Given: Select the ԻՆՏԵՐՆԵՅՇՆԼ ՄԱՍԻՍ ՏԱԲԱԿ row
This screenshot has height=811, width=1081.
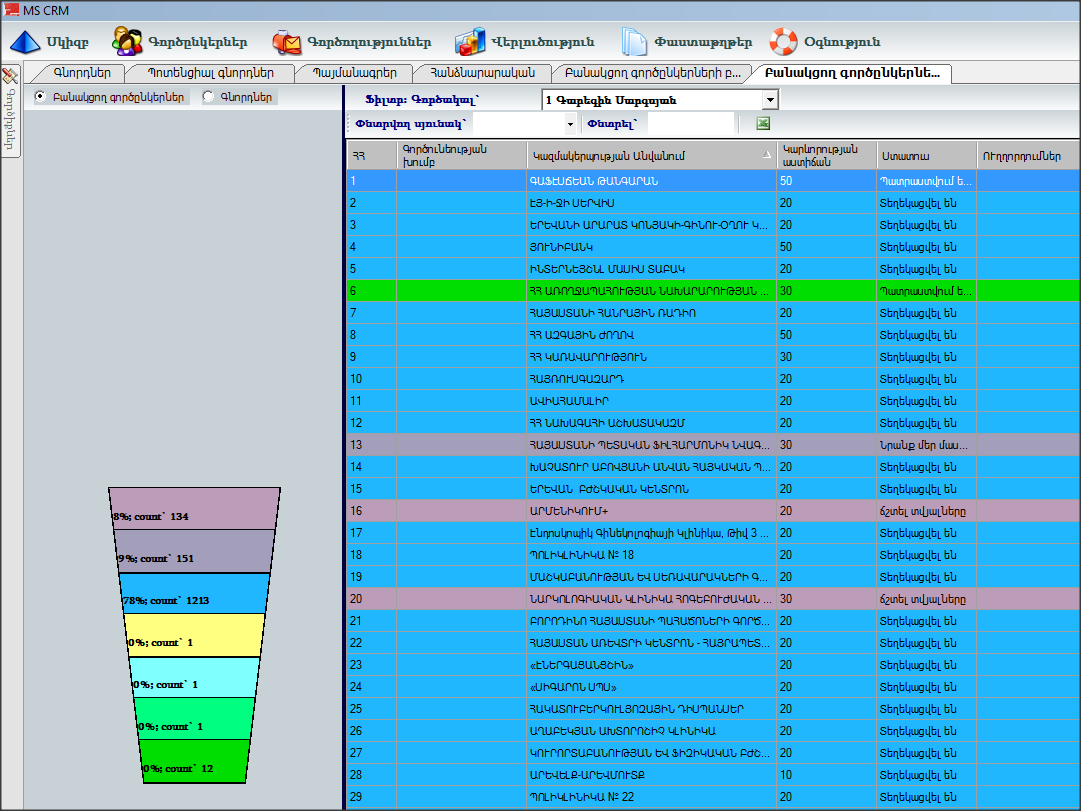Looking at the screenshot, I should pos(714,269).
